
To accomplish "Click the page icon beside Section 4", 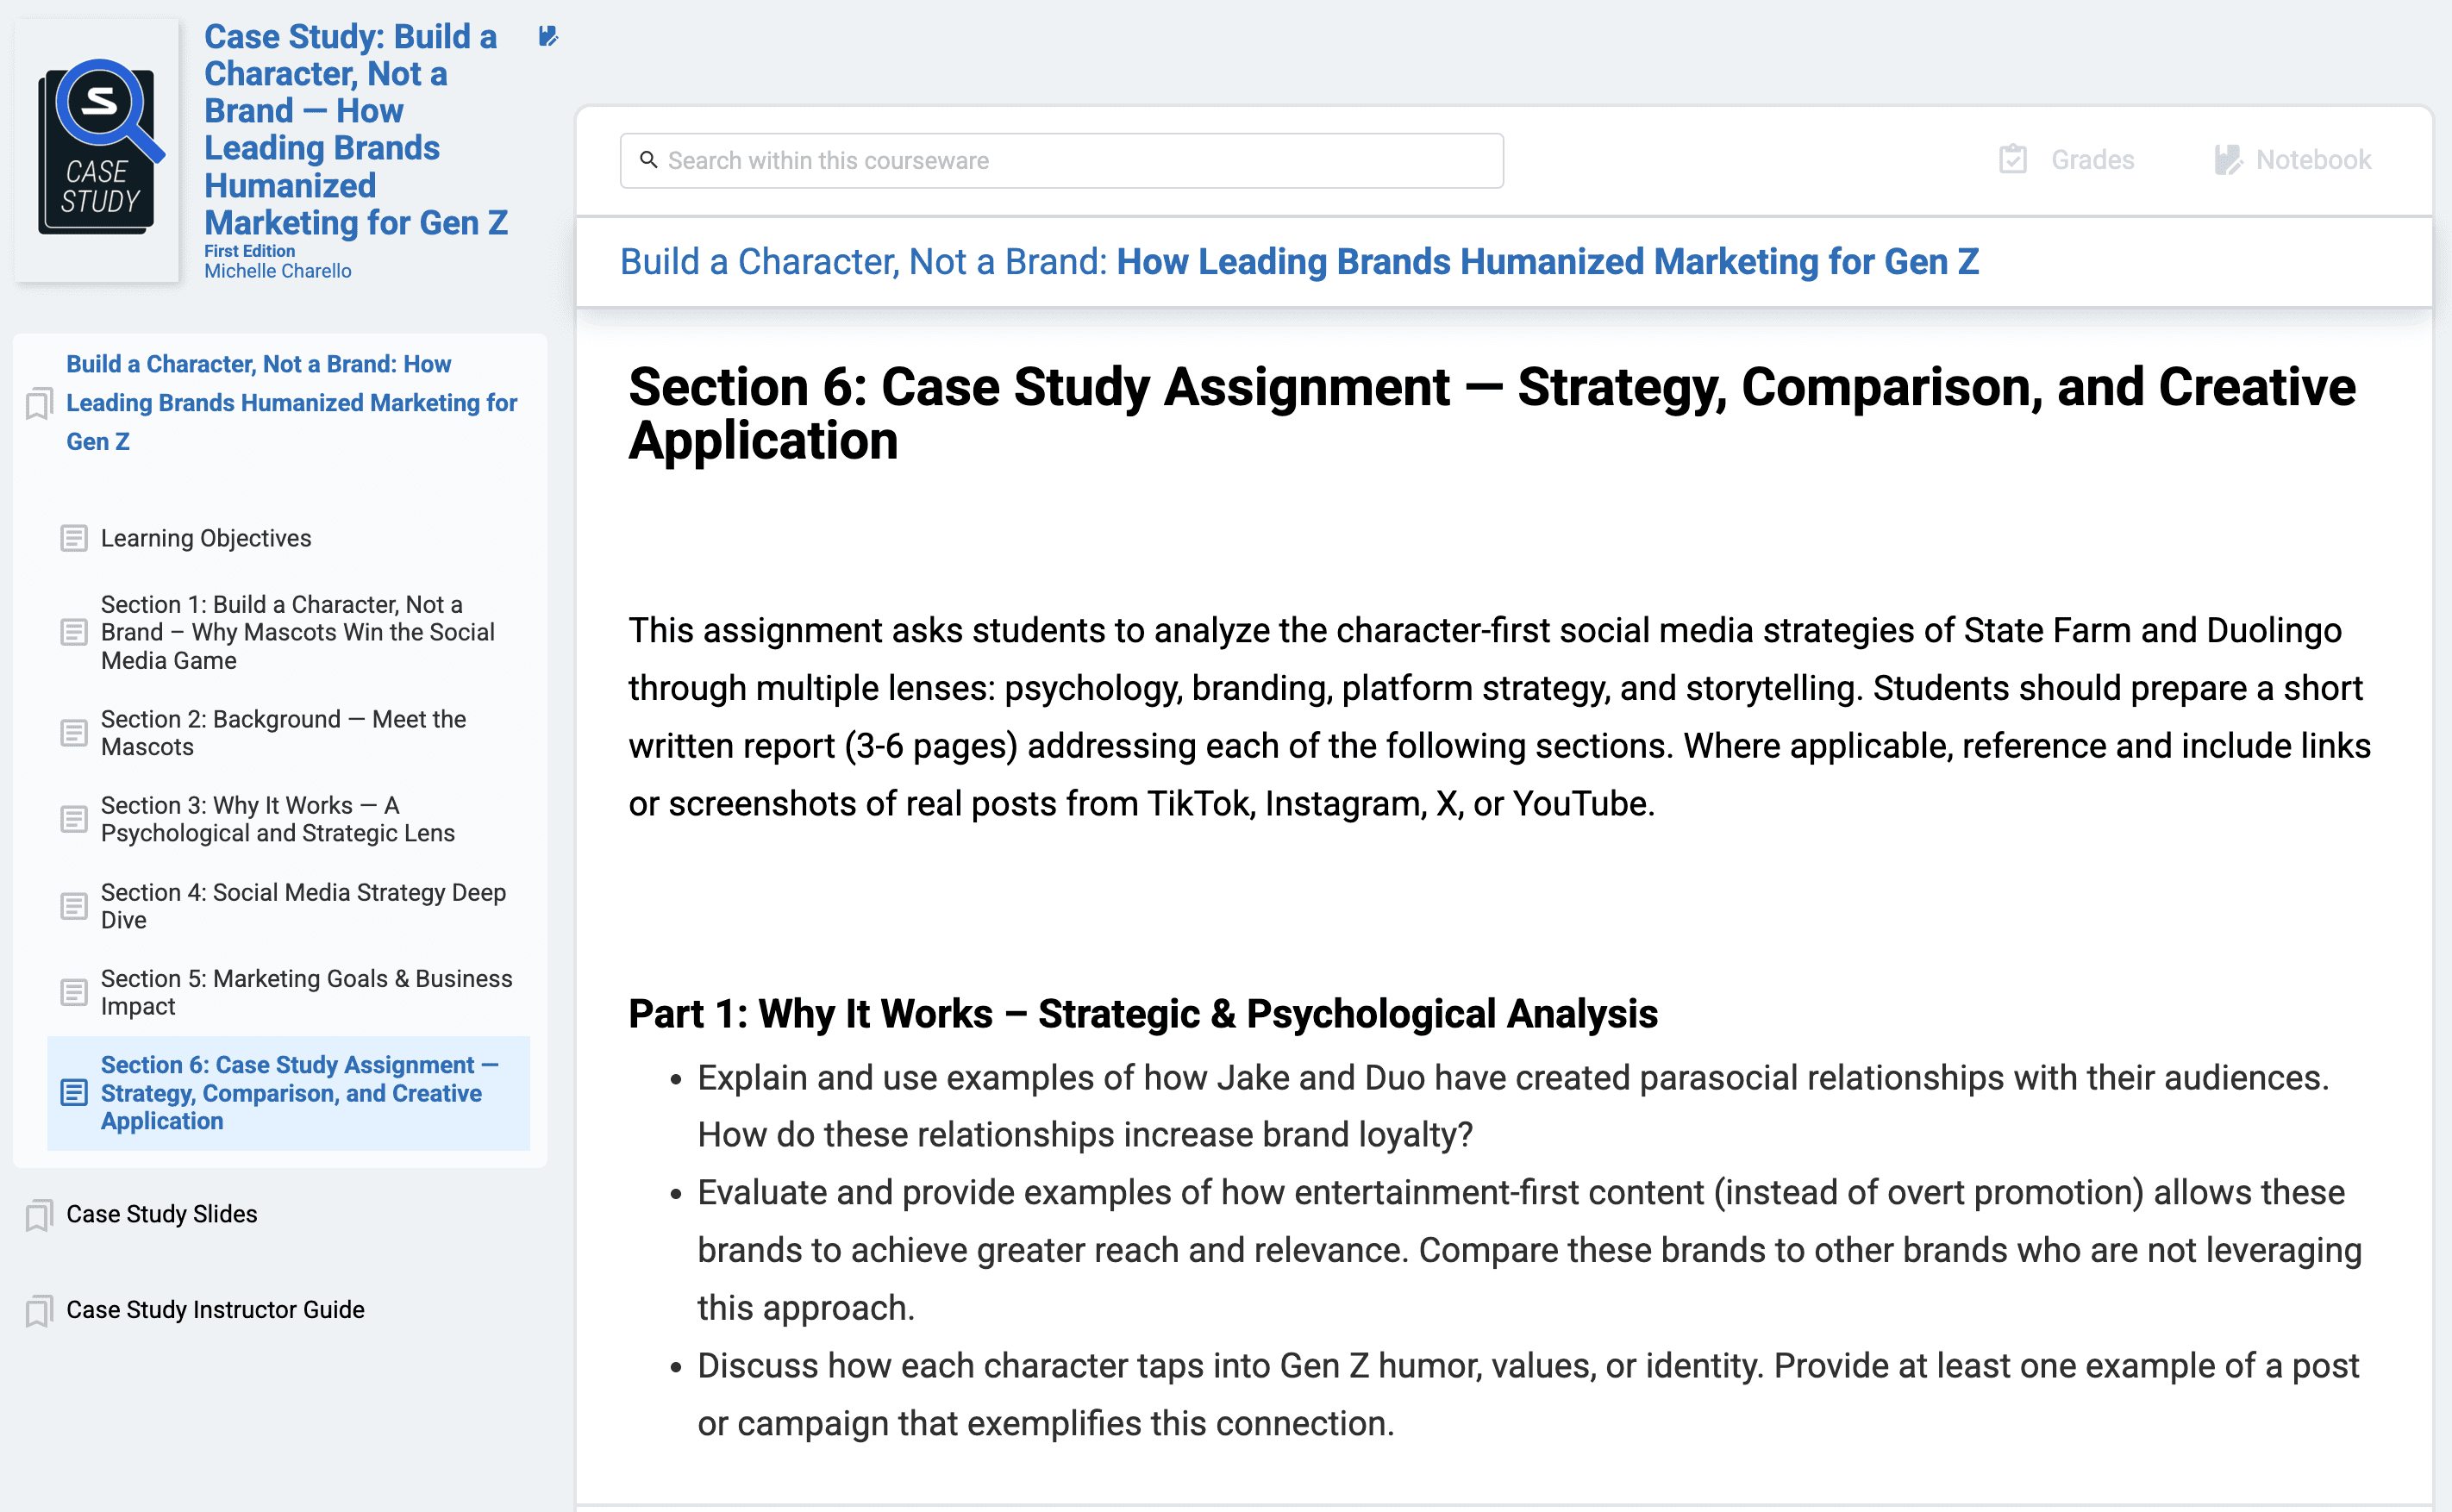I will pos(74,907).
